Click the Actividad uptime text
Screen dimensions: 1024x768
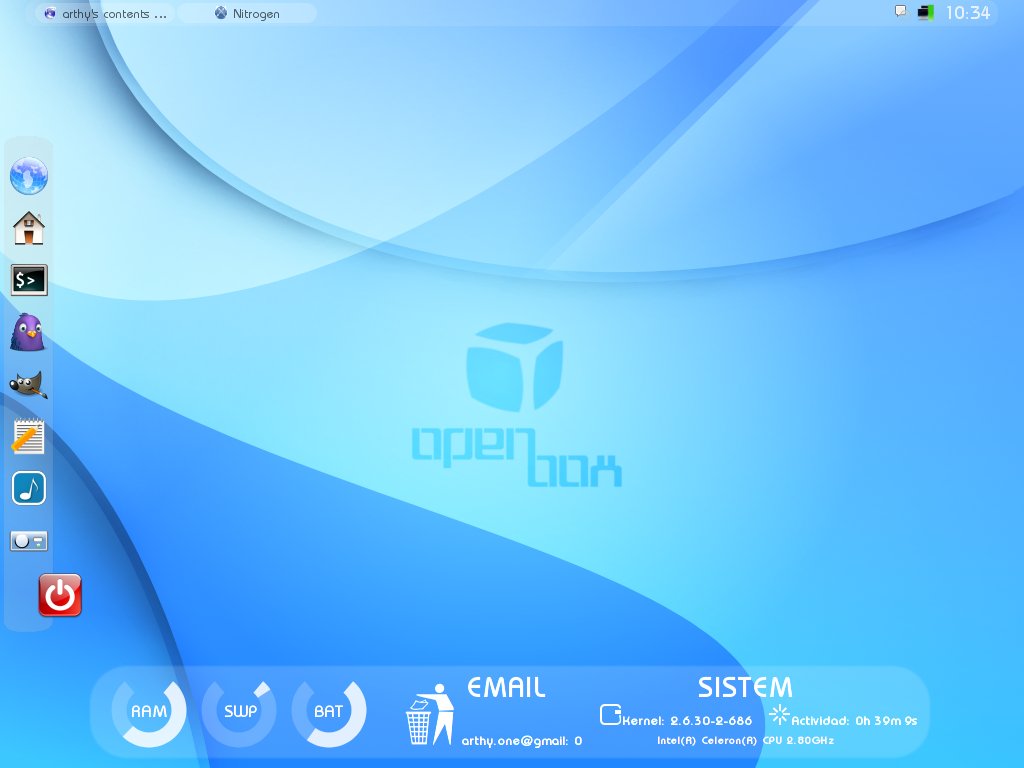854,720
